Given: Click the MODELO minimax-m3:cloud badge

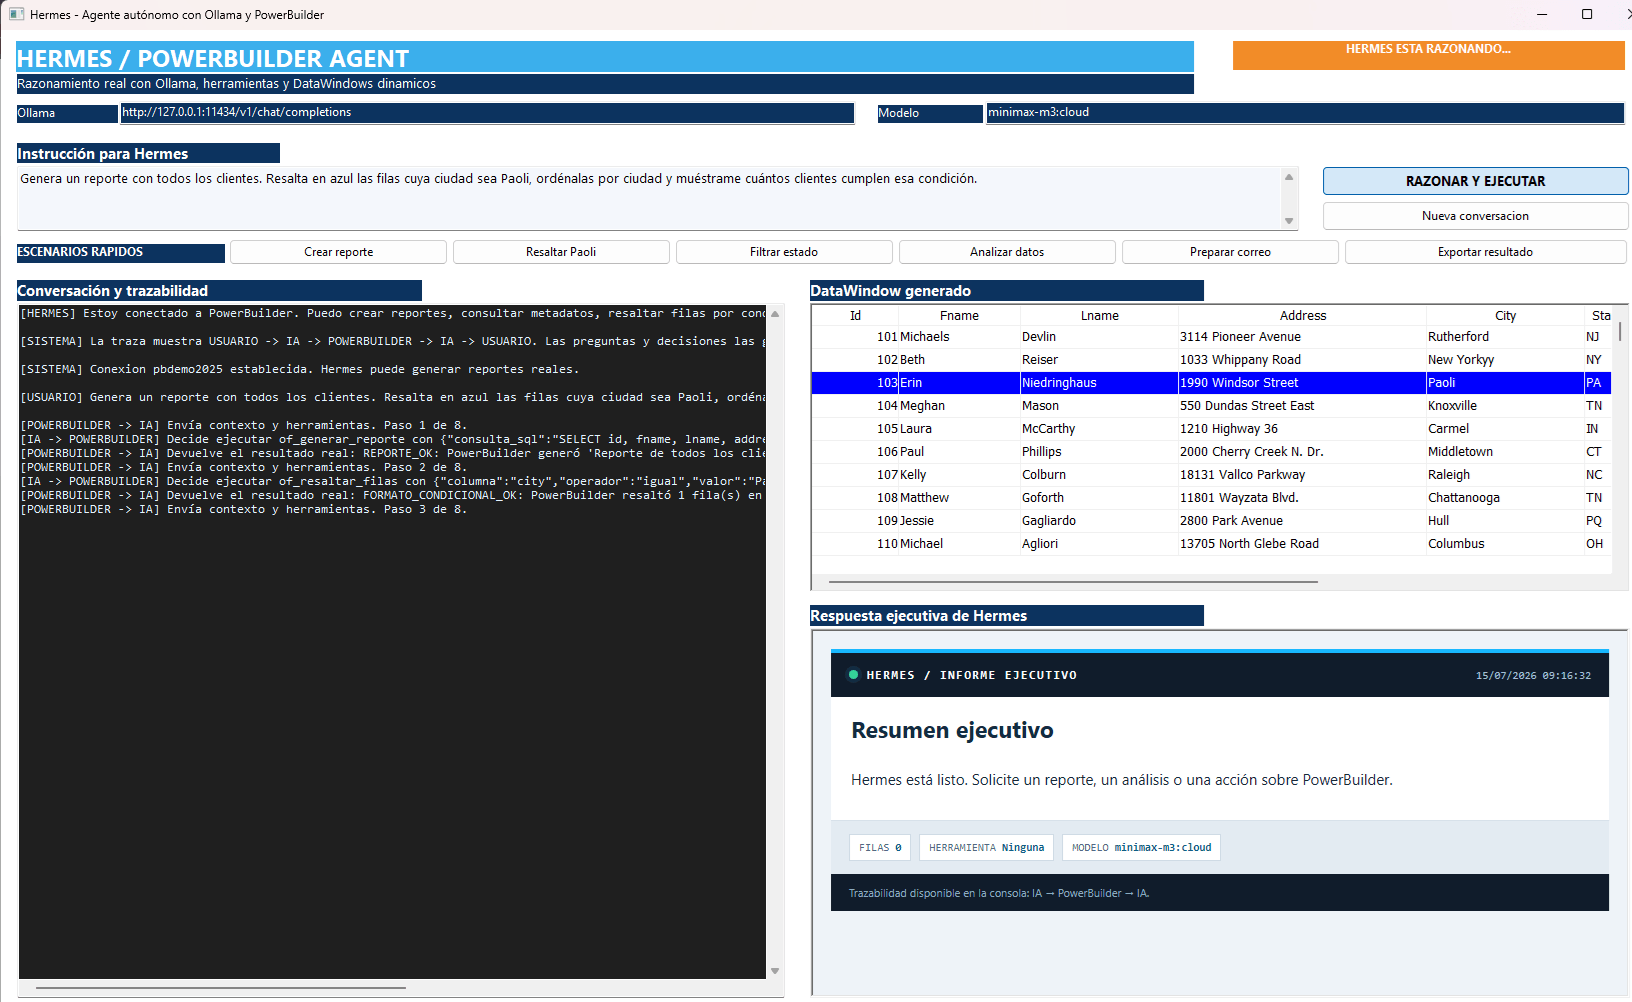Looking at the screenshot, I should click(1141, 848).
